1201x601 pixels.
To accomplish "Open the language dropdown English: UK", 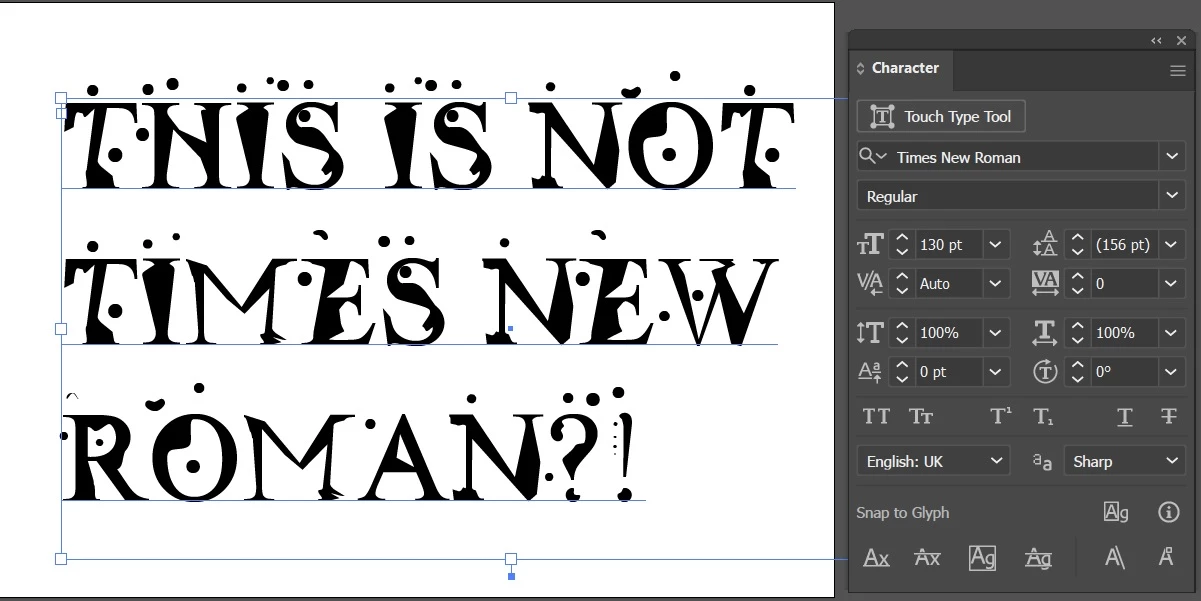I will coord(933,461).
